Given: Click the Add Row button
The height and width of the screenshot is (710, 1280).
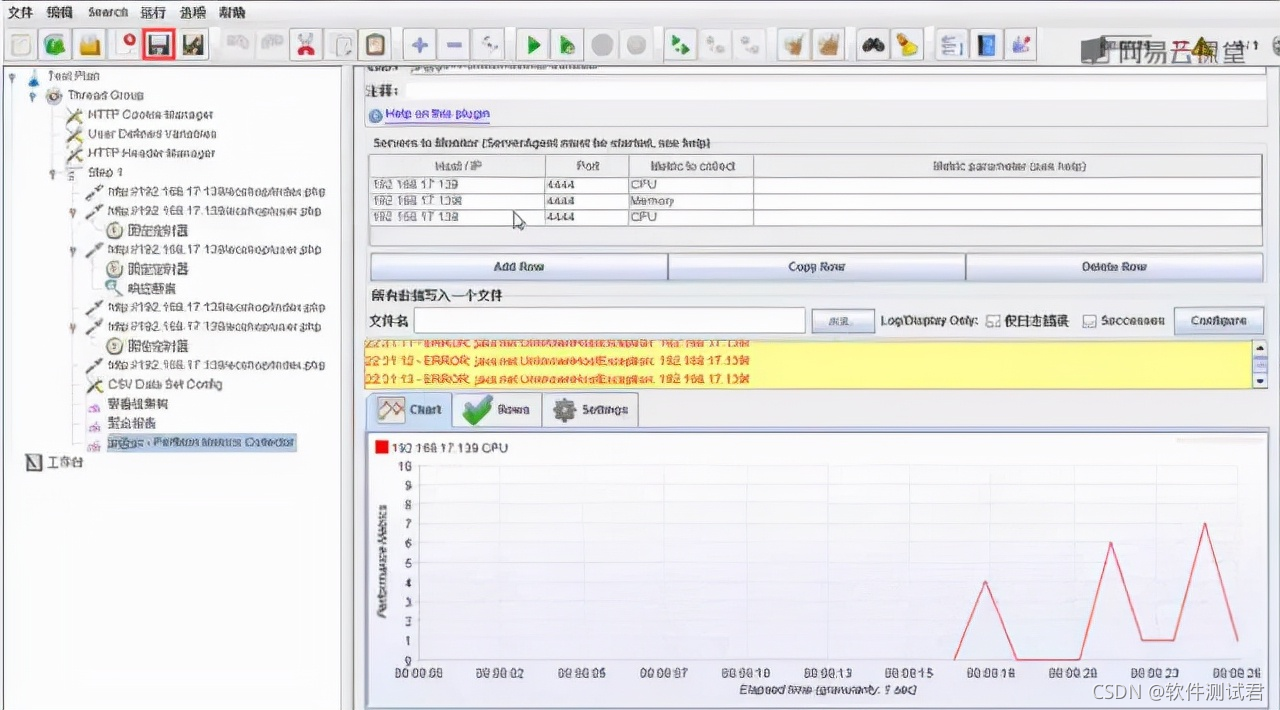Looking at the screenshot, I should click(519, 267).
